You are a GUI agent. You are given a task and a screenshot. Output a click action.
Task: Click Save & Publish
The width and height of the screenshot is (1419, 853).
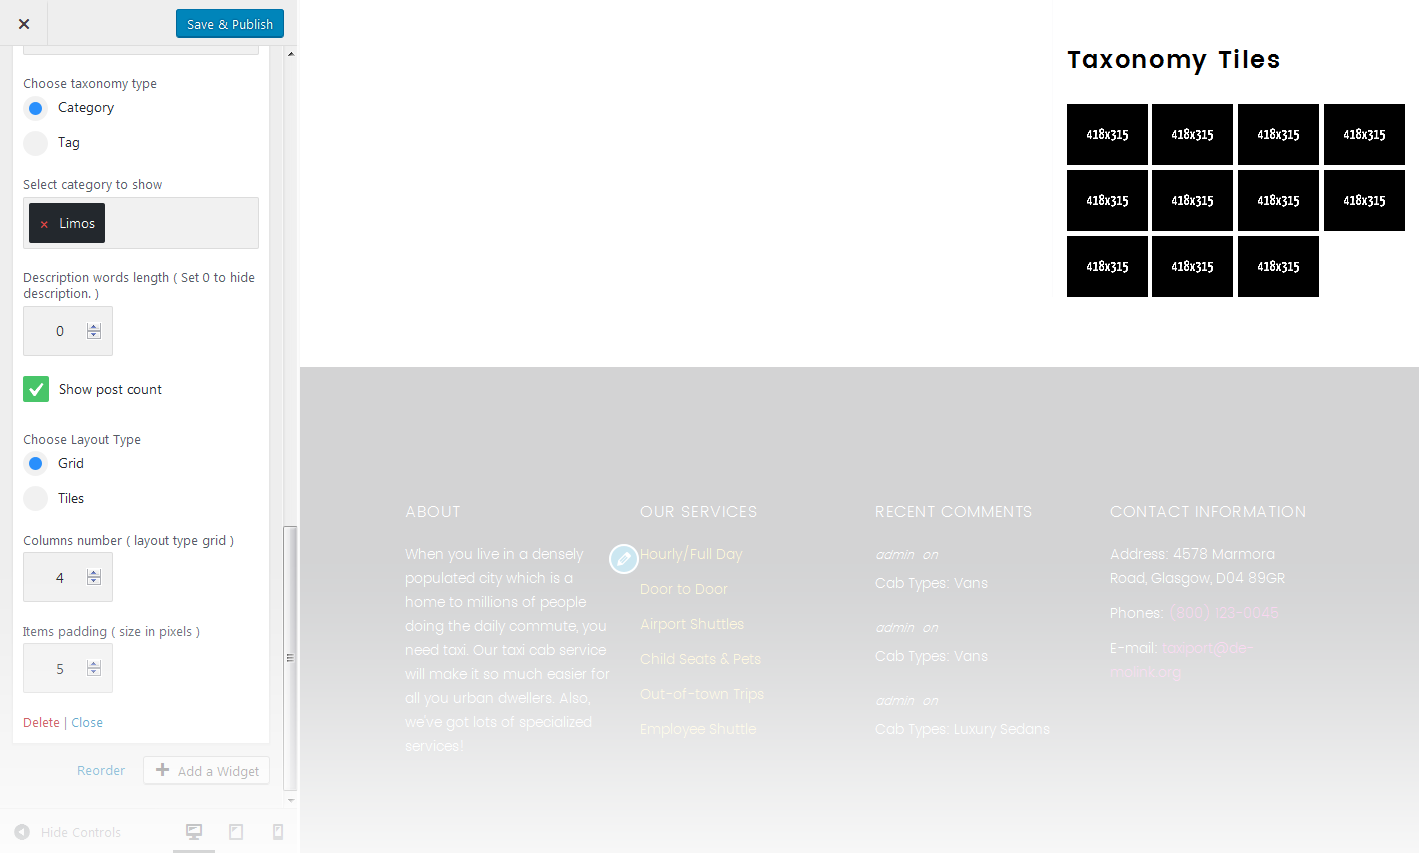point(229,23)
